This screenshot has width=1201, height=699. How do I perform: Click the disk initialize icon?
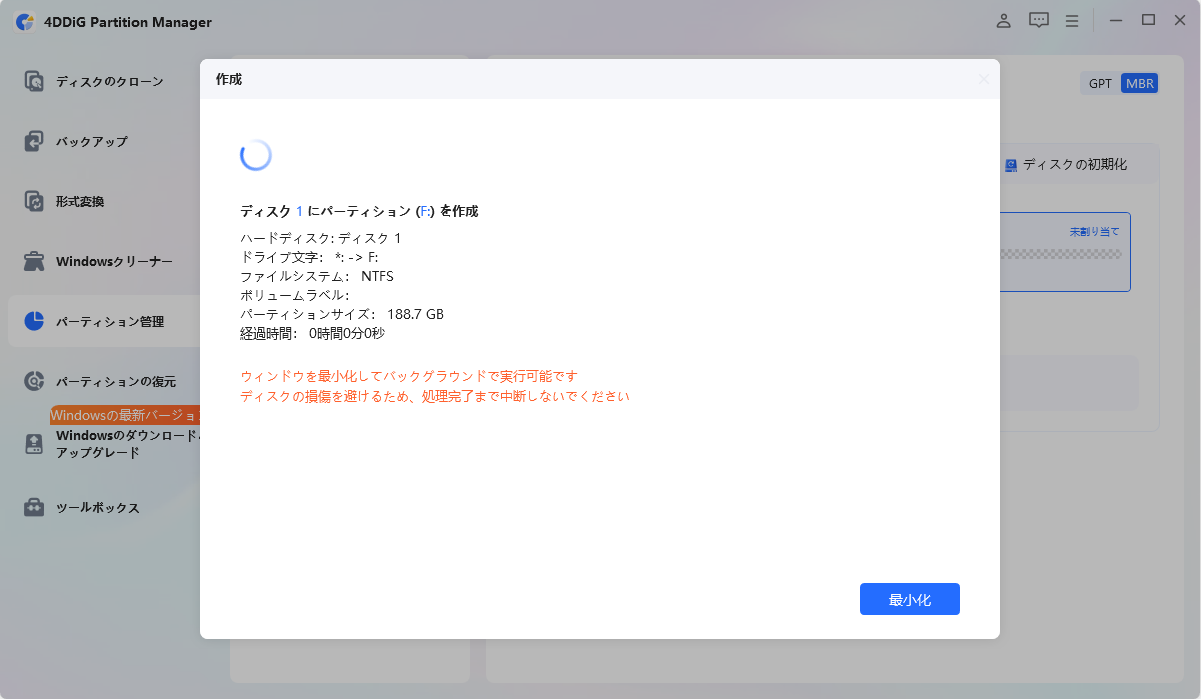click(x=1010, y=164)
